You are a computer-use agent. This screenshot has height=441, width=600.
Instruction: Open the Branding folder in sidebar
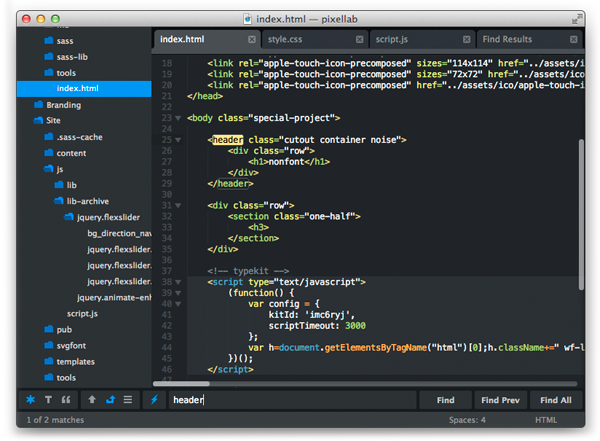pyautogui.click(x=63, y=105)
